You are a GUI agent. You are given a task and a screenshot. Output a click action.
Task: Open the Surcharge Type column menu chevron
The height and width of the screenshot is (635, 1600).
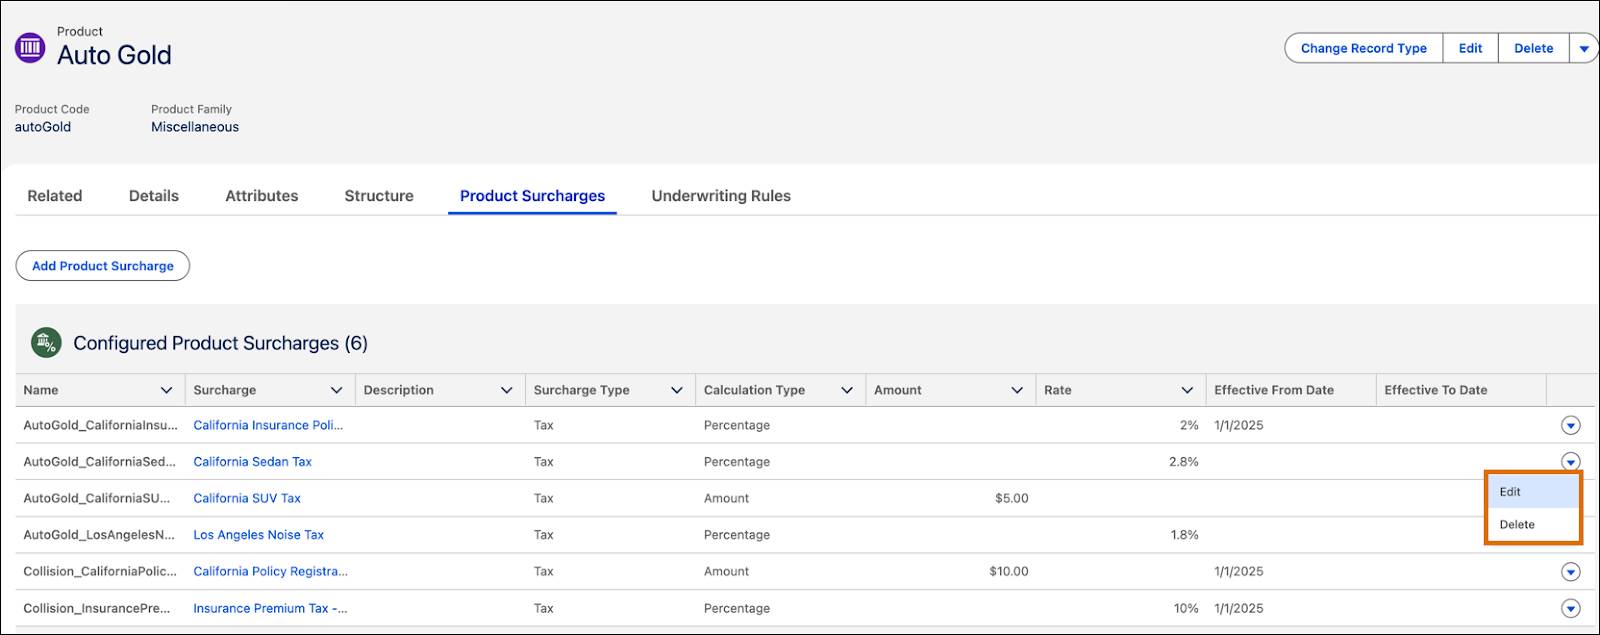677,390
